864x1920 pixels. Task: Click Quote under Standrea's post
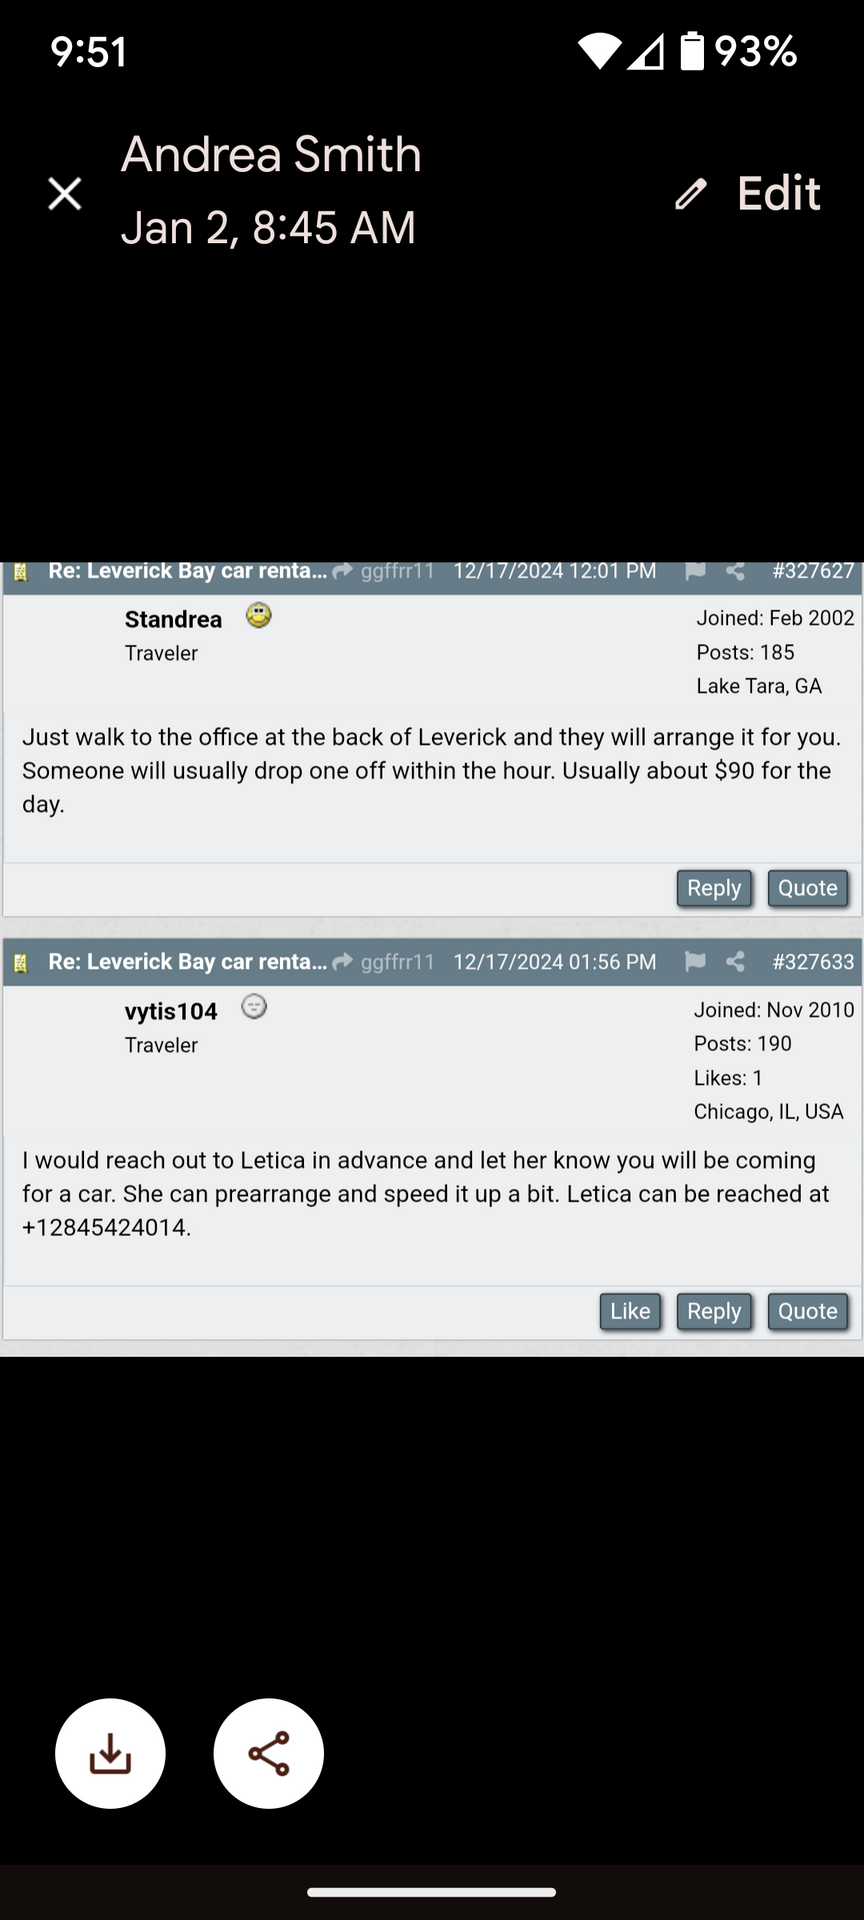coord(808,888)
